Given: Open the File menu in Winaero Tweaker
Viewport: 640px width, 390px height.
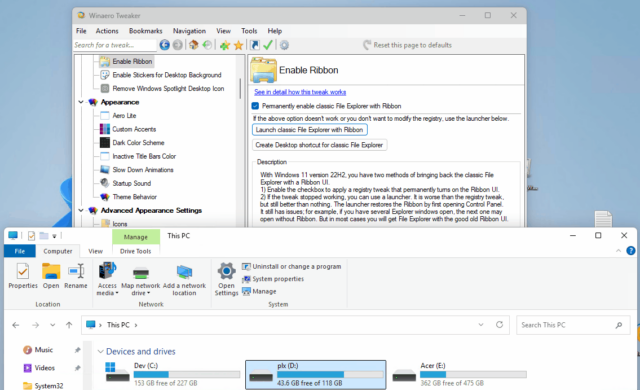Looking at the screenshot, I should pyautogui.click(x=81, y=31).
